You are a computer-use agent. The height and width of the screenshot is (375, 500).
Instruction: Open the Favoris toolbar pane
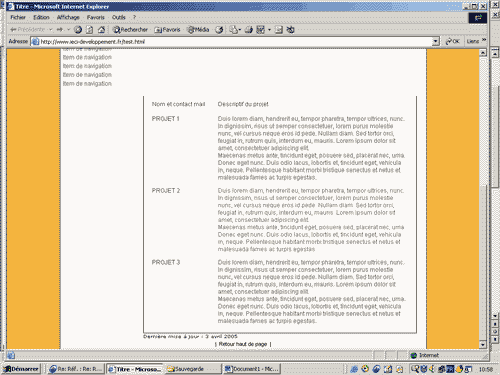(167, 30)
